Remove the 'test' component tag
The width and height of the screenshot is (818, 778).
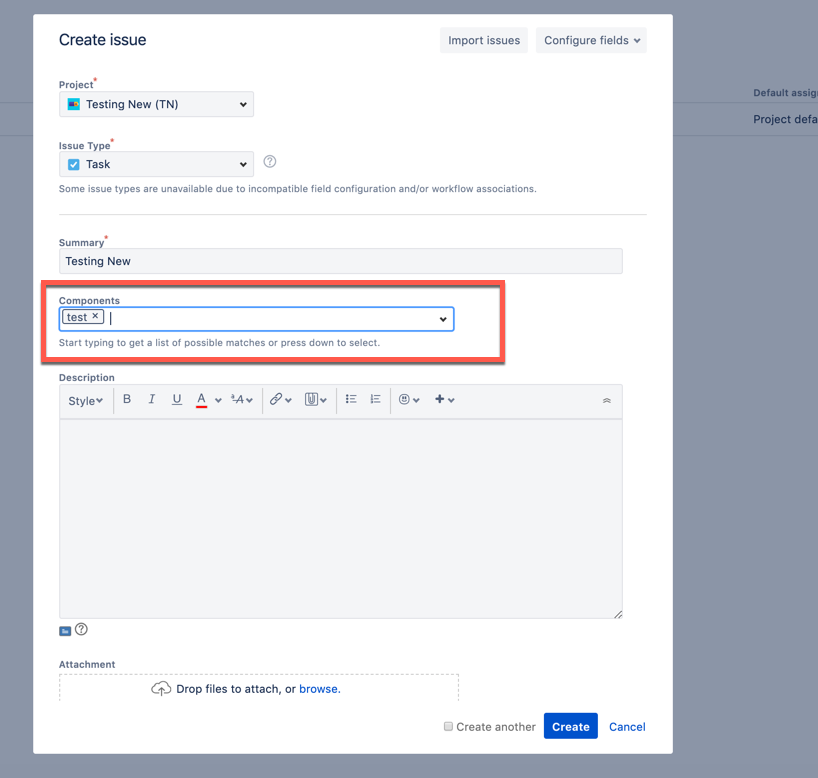pos(95,316)
